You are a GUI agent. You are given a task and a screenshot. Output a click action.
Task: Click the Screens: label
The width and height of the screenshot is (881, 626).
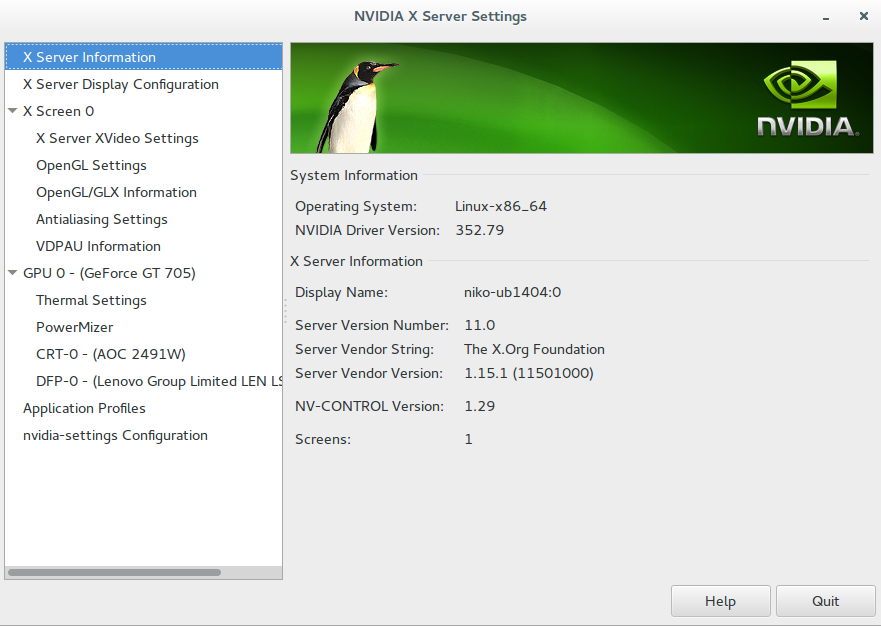pyautogui.click(x=323, y=439)
